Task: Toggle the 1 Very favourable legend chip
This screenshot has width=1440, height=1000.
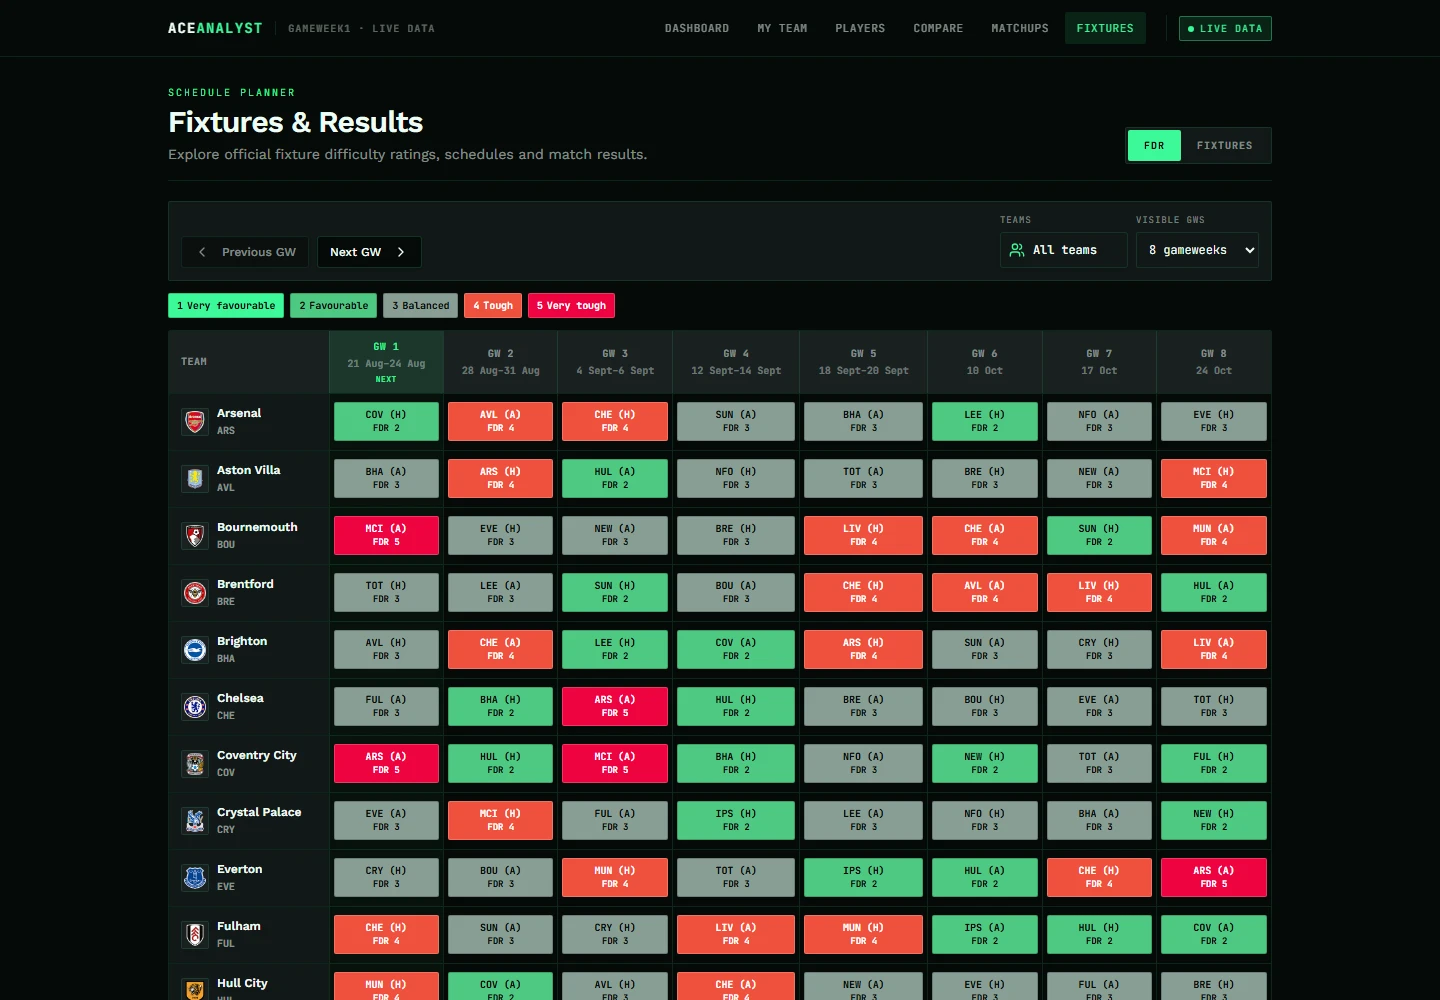Action: pyautogui.click(x=226, y=306)
